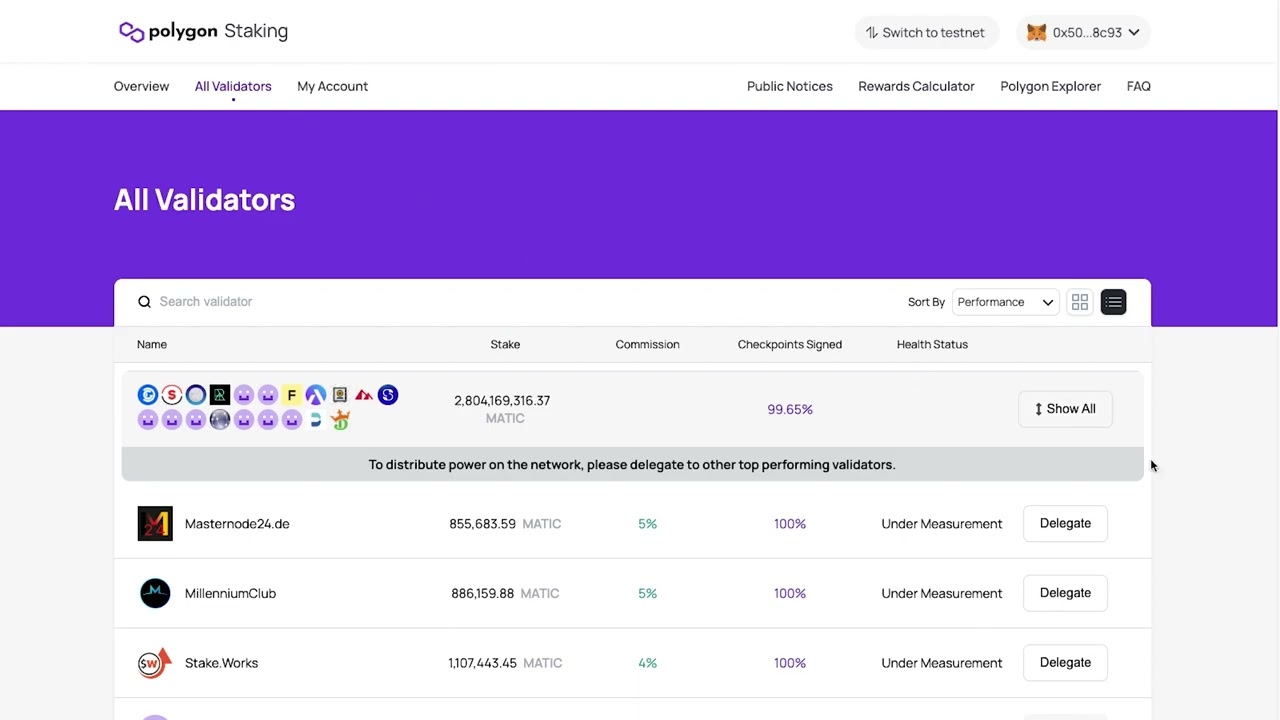Click the dark blue S validator avatar
Screen dimensions: 1280x720
[388, 395]
